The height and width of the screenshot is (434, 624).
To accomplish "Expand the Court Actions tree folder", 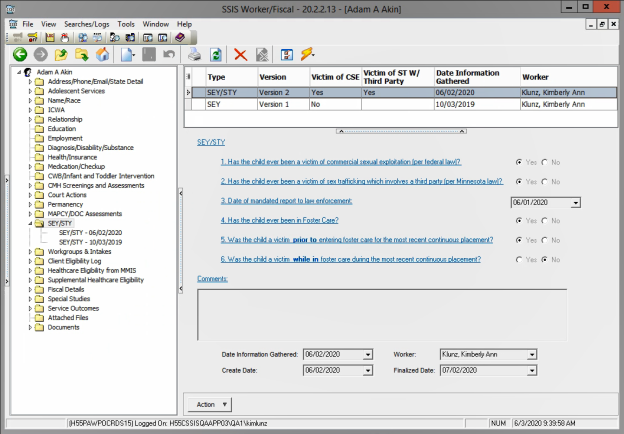I will click(x=30, y=195).
